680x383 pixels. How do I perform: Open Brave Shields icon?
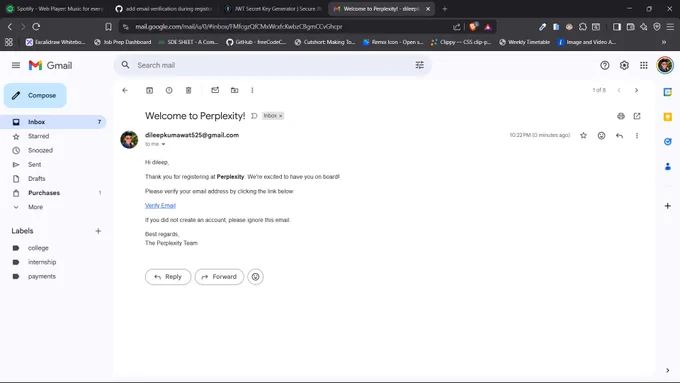(473, 26)
